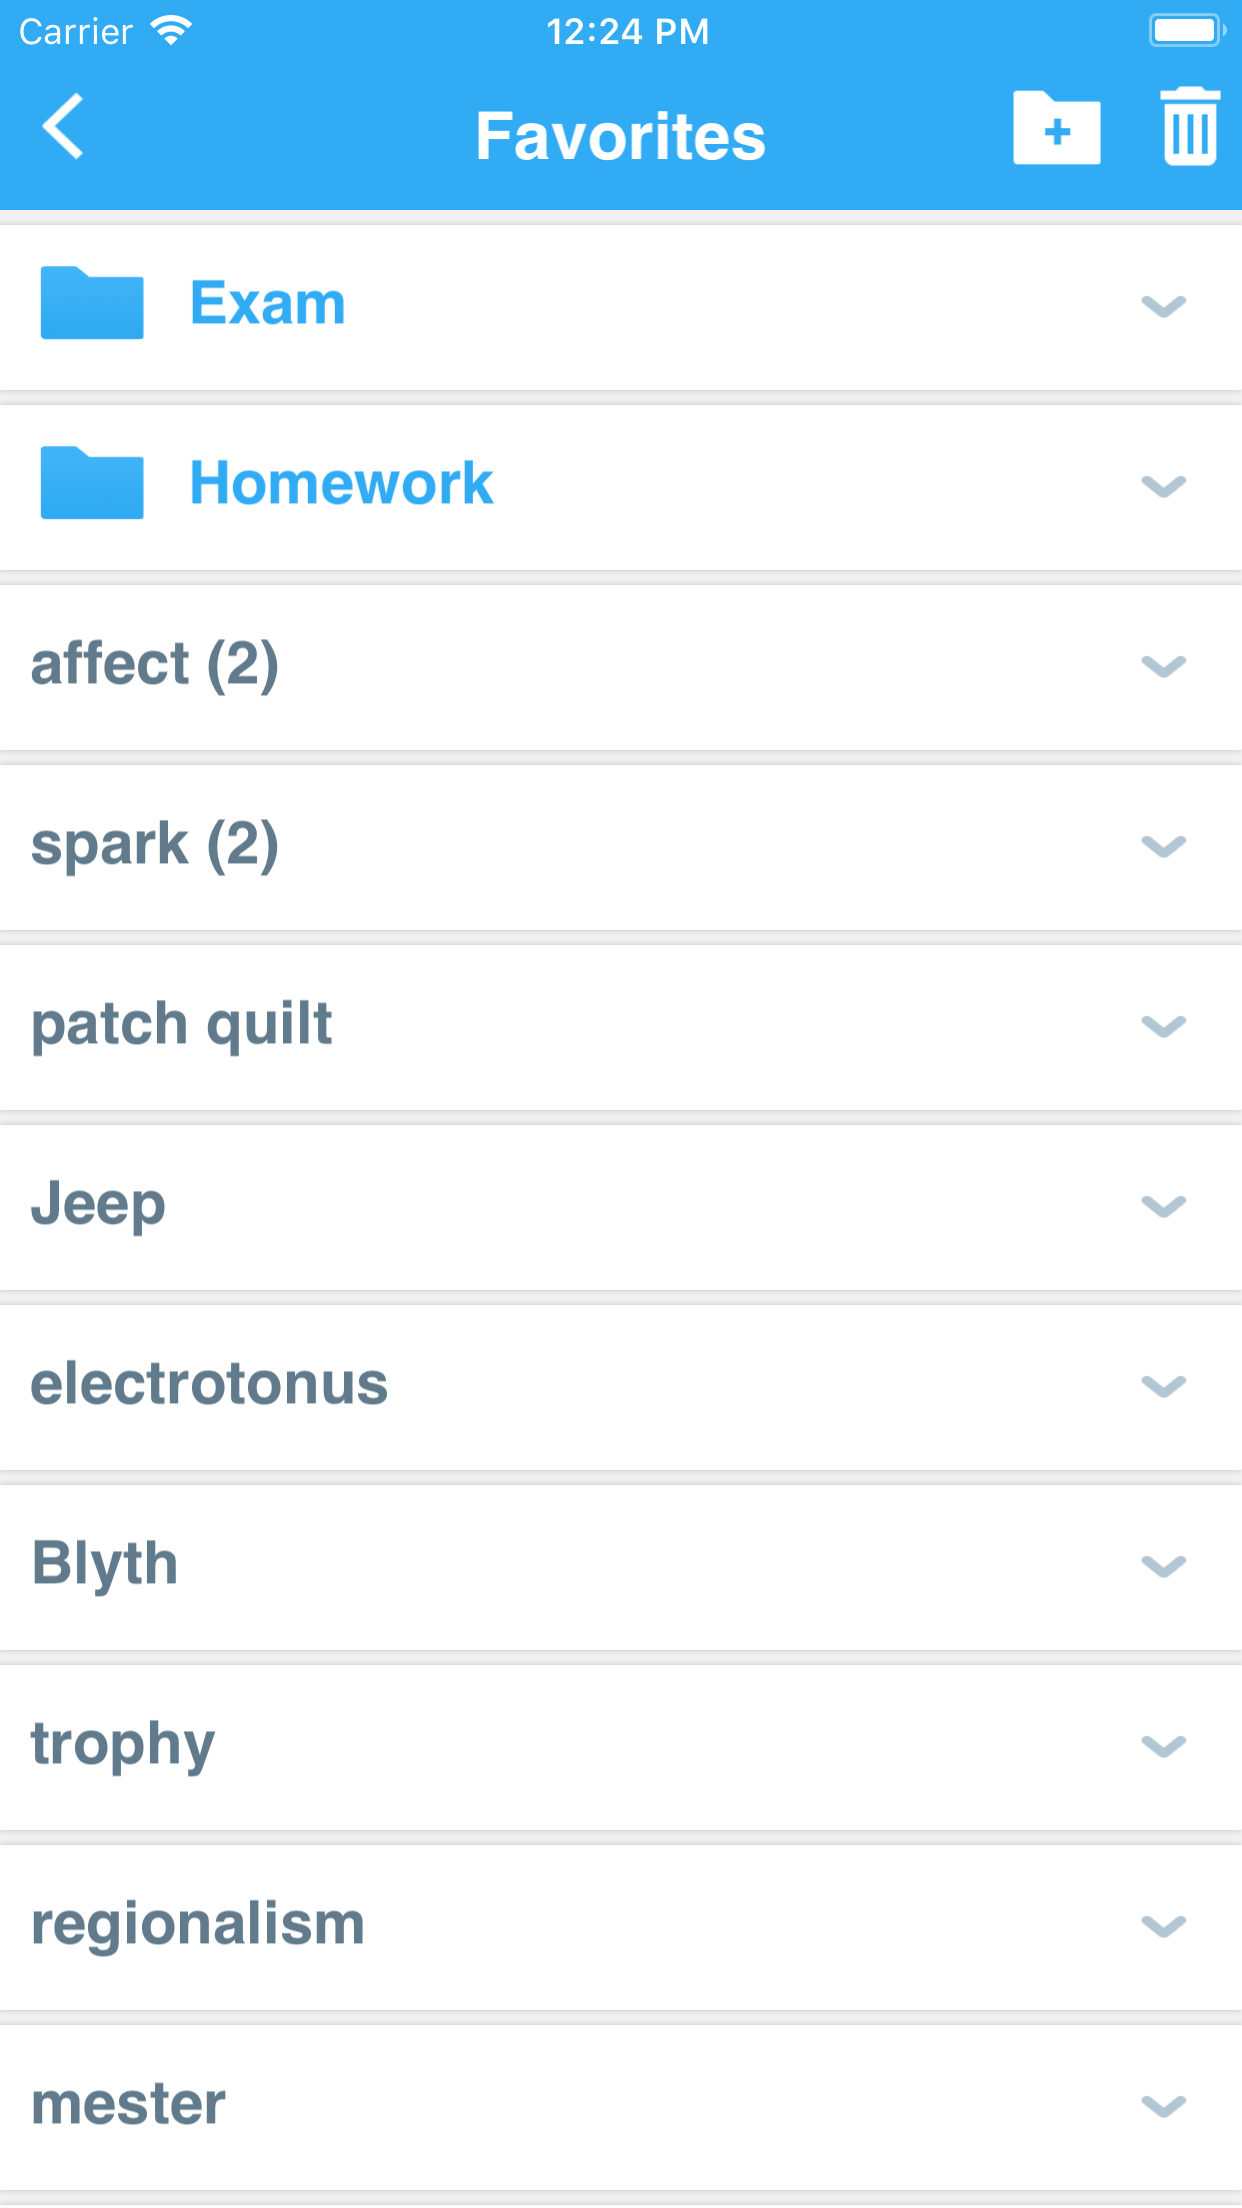Create a new favorites folder
Image resolution: width=1242 pixels, height=2208 pixels.
click(1056, 129)
